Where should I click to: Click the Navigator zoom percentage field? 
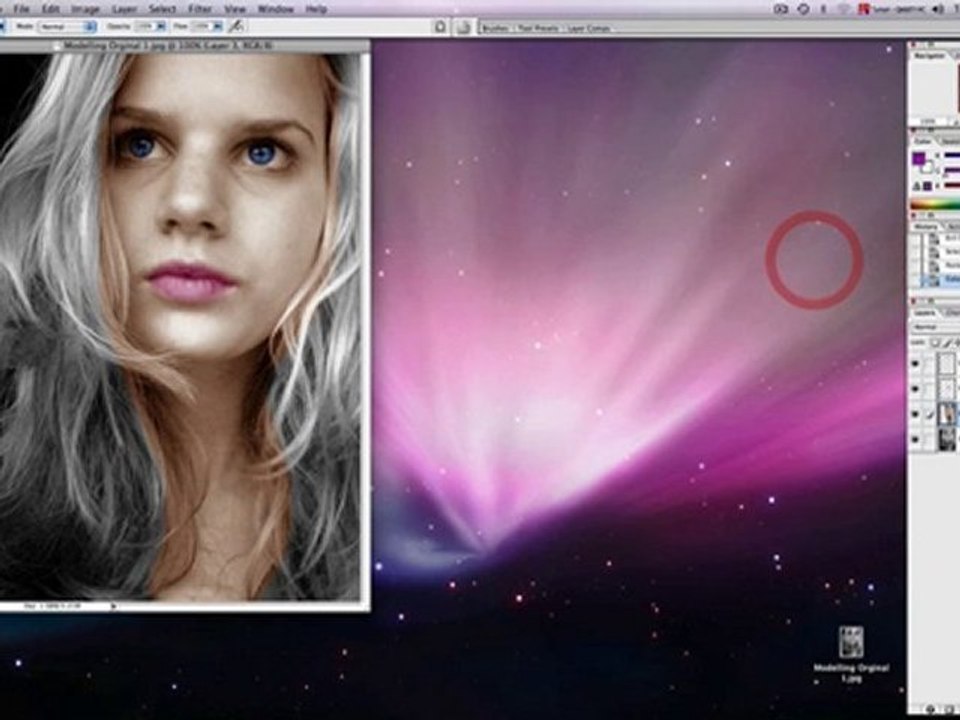pos(929,122)
